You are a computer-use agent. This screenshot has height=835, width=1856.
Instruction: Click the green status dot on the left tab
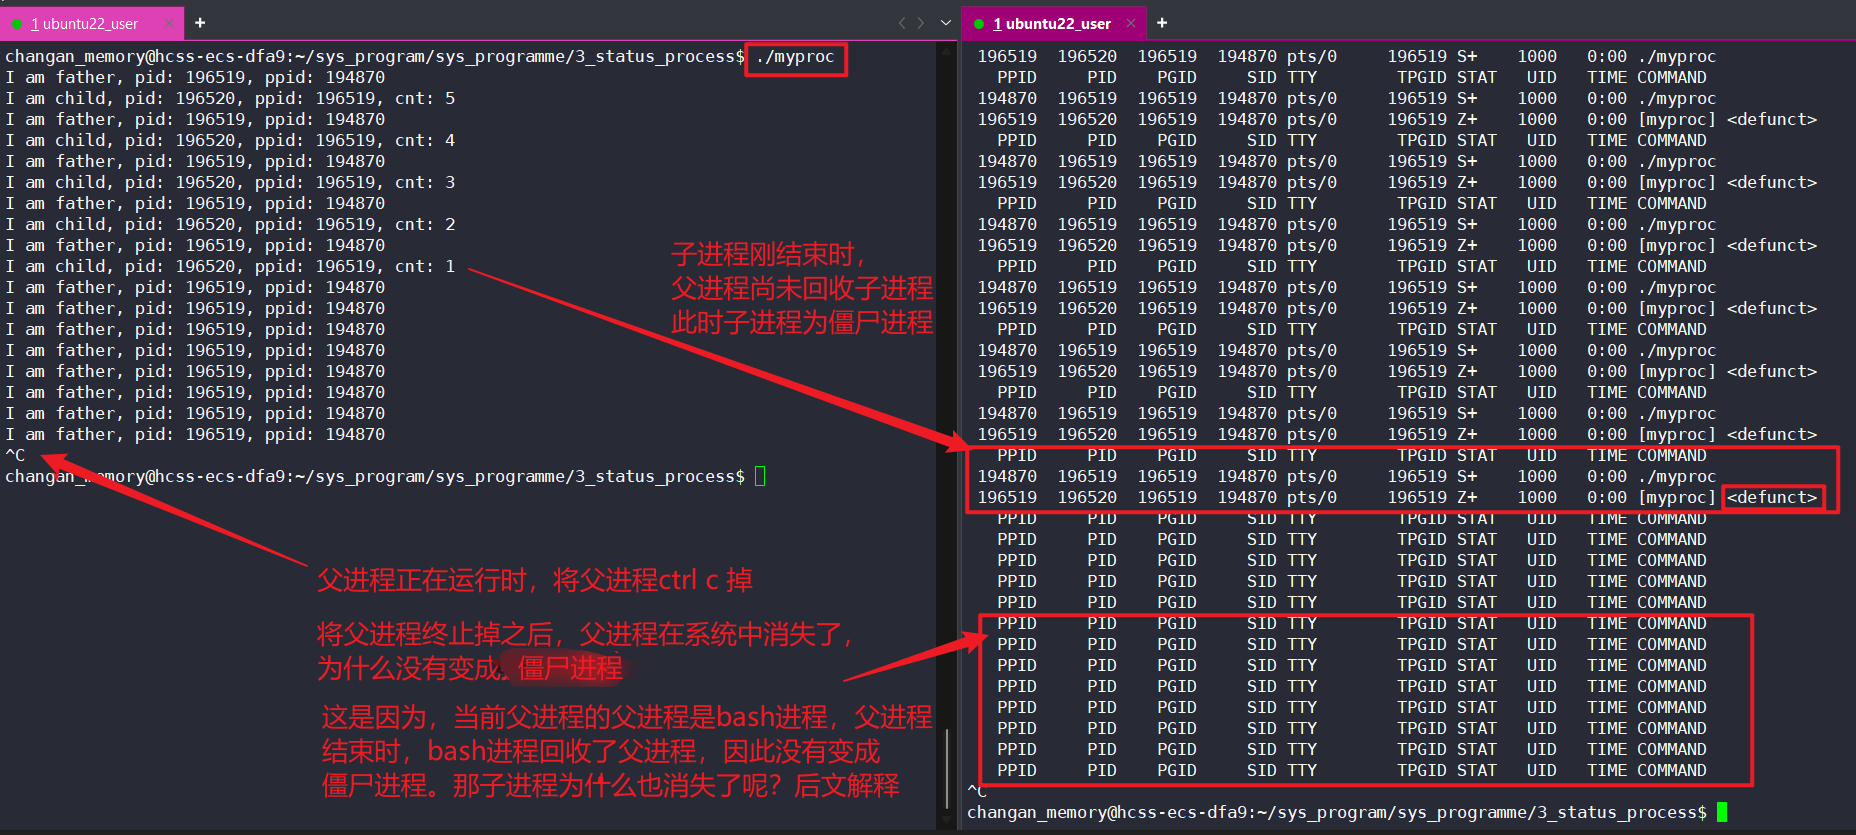pos(17,24)
